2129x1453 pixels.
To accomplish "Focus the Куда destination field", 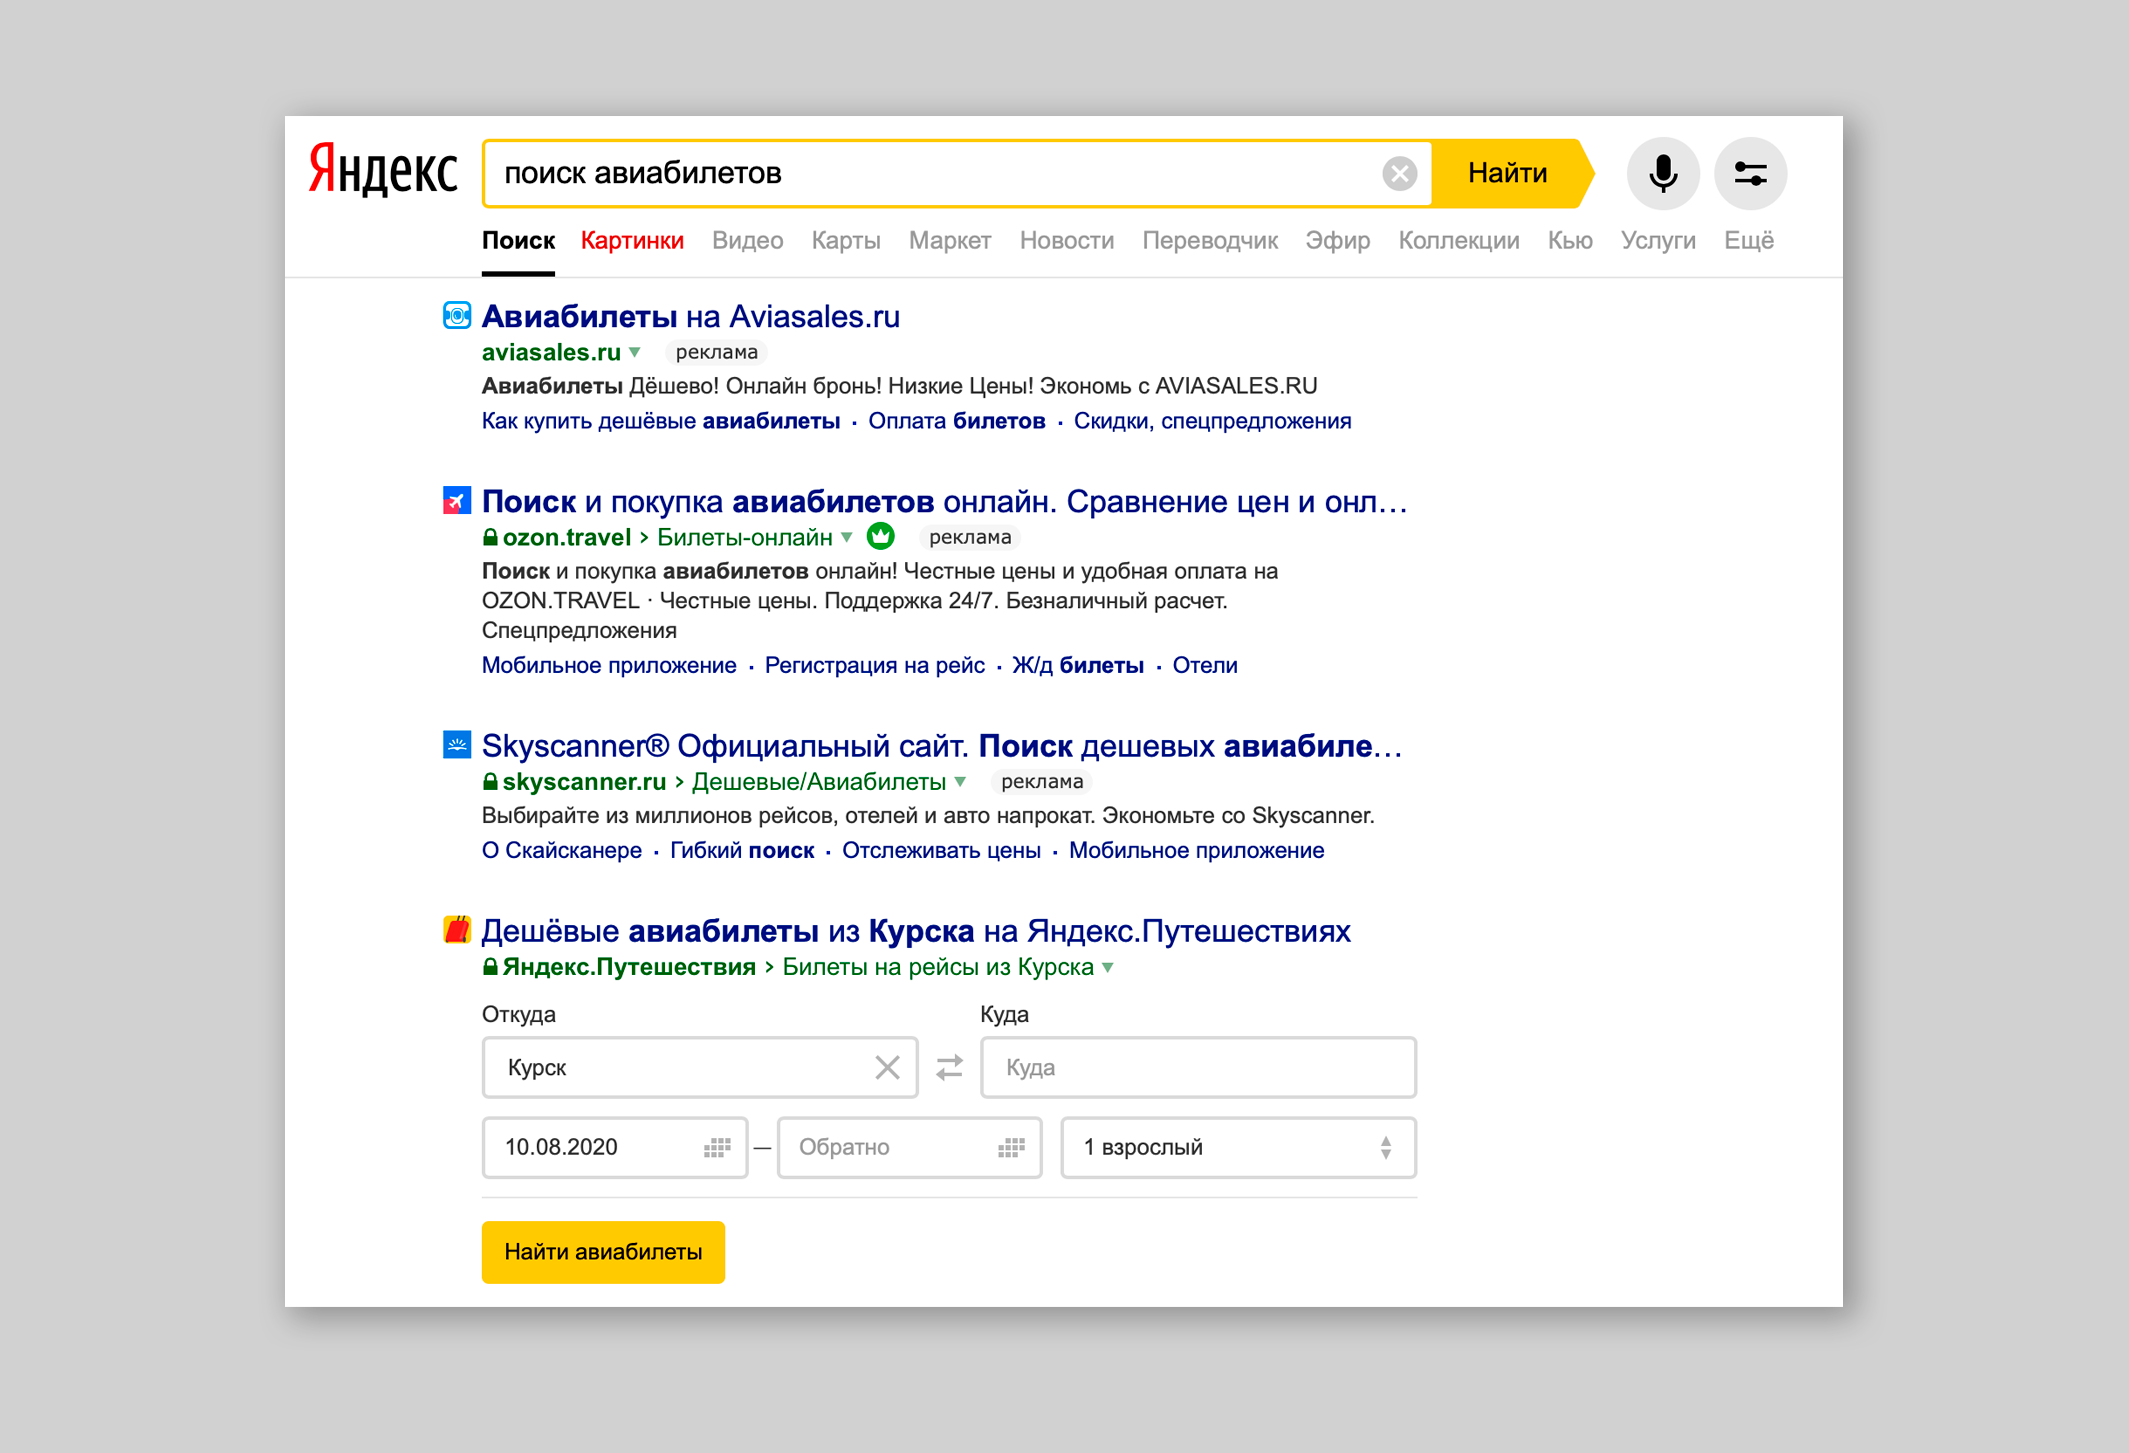I will (x=1198, y=1068).
